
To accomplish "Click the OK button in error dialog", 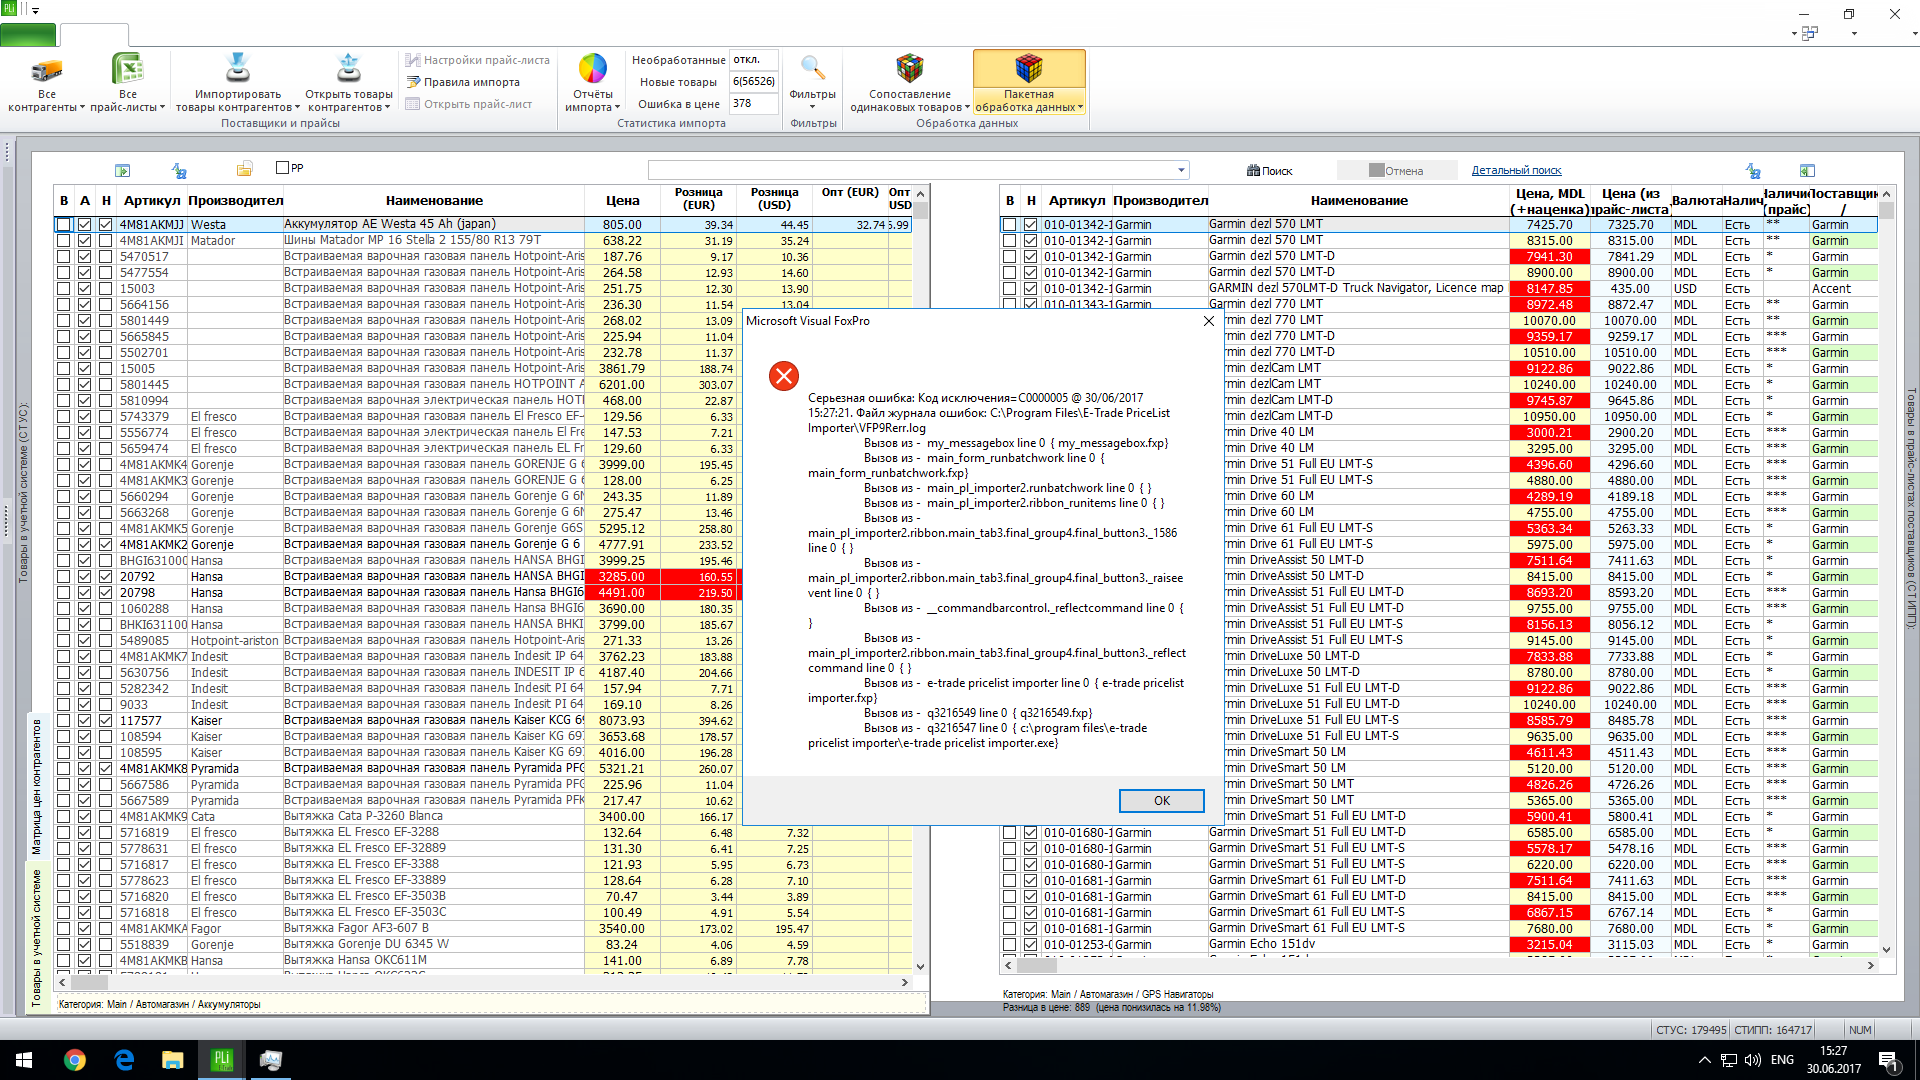I will (x=1161, y=801).
